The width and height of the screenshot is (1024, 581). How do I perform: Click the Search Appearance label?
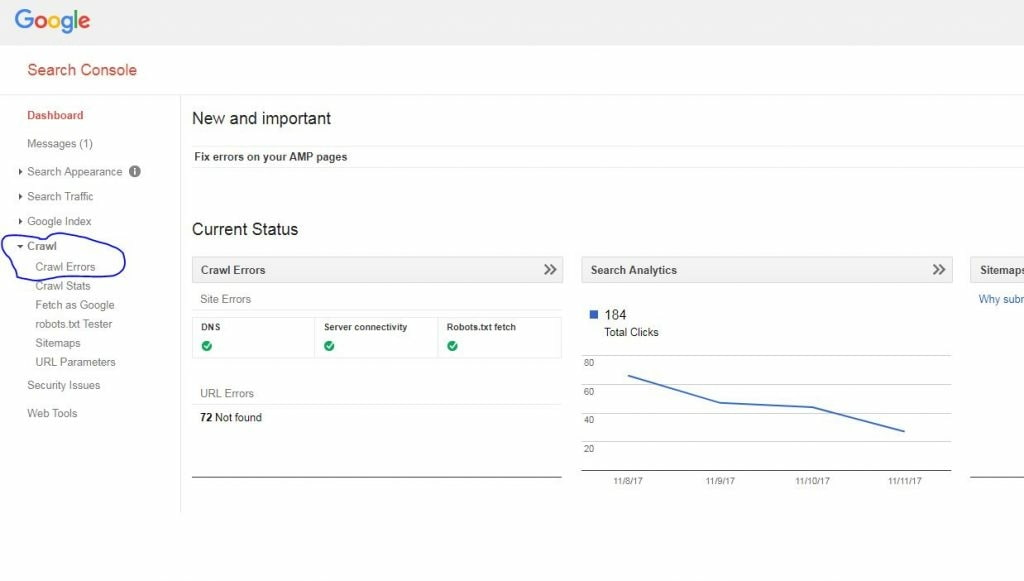(74, 172)
